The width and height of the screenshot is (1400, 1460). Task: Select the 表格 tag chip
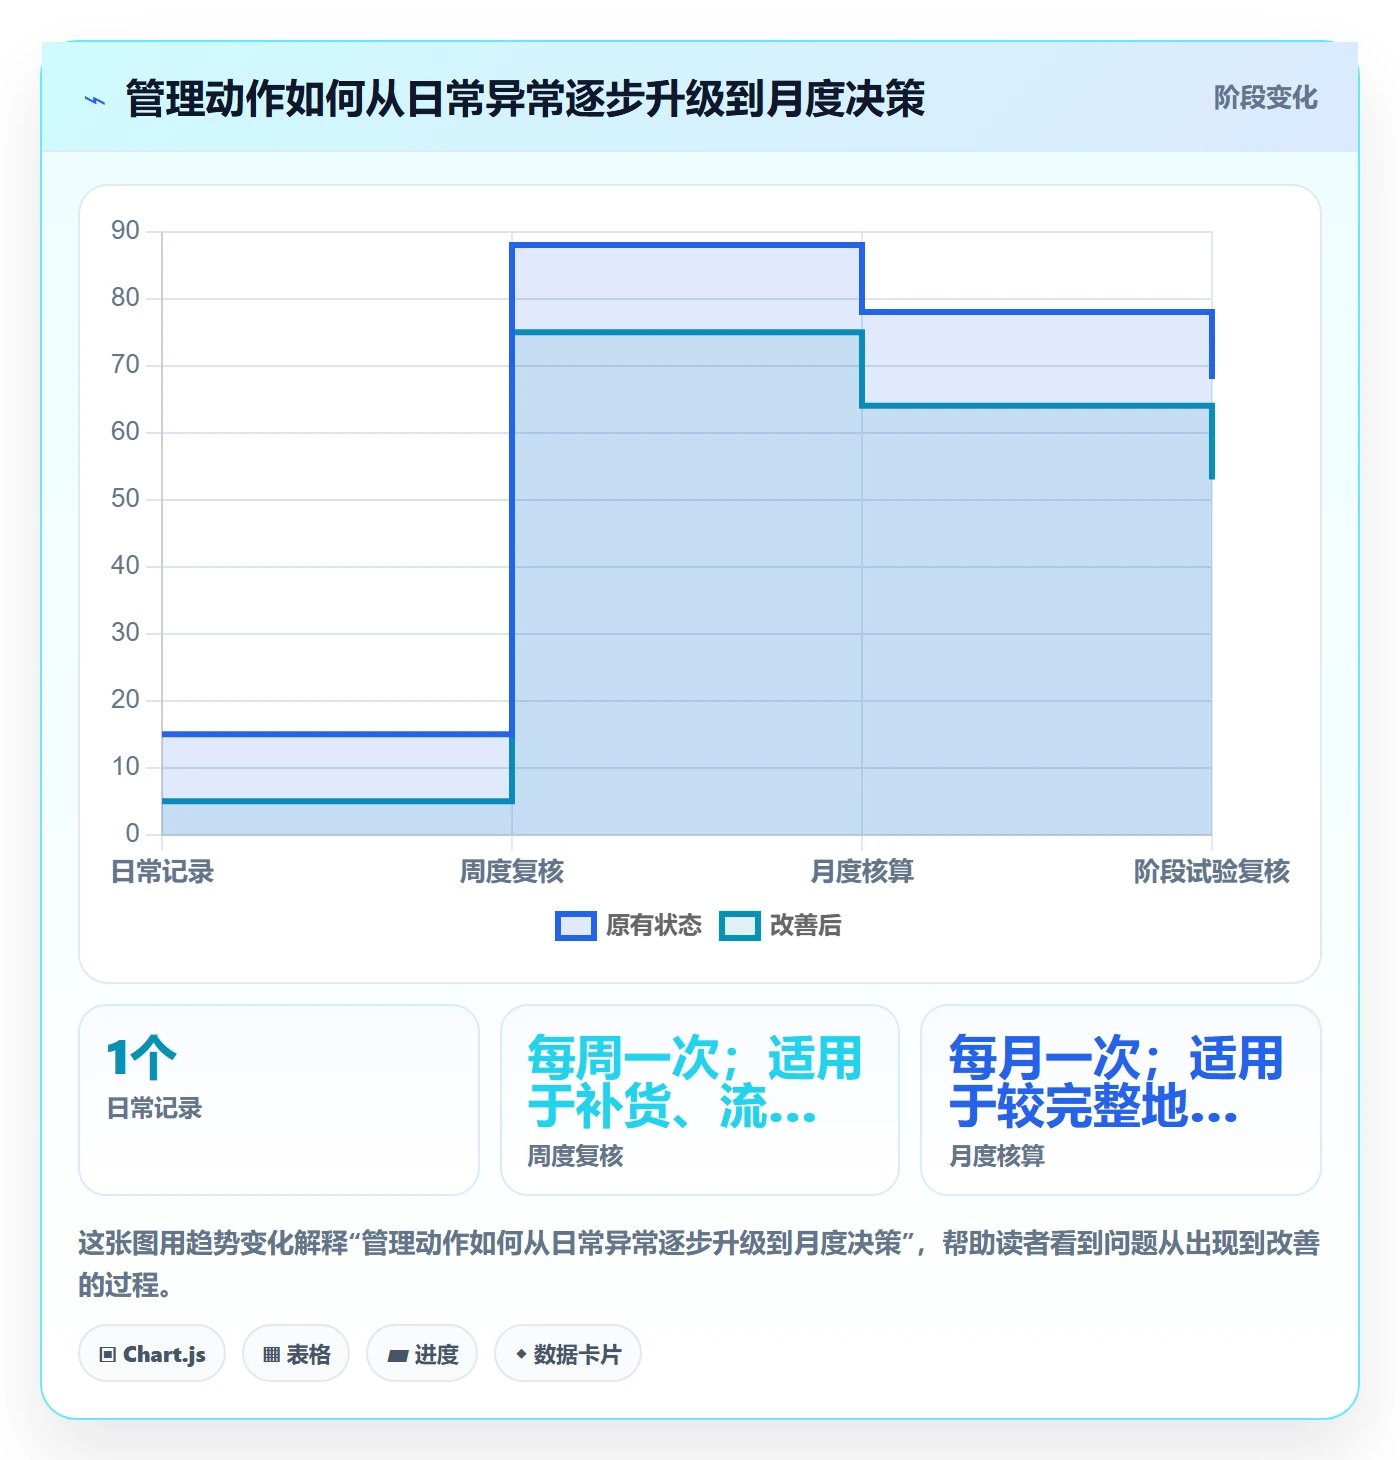[296, 1354]
